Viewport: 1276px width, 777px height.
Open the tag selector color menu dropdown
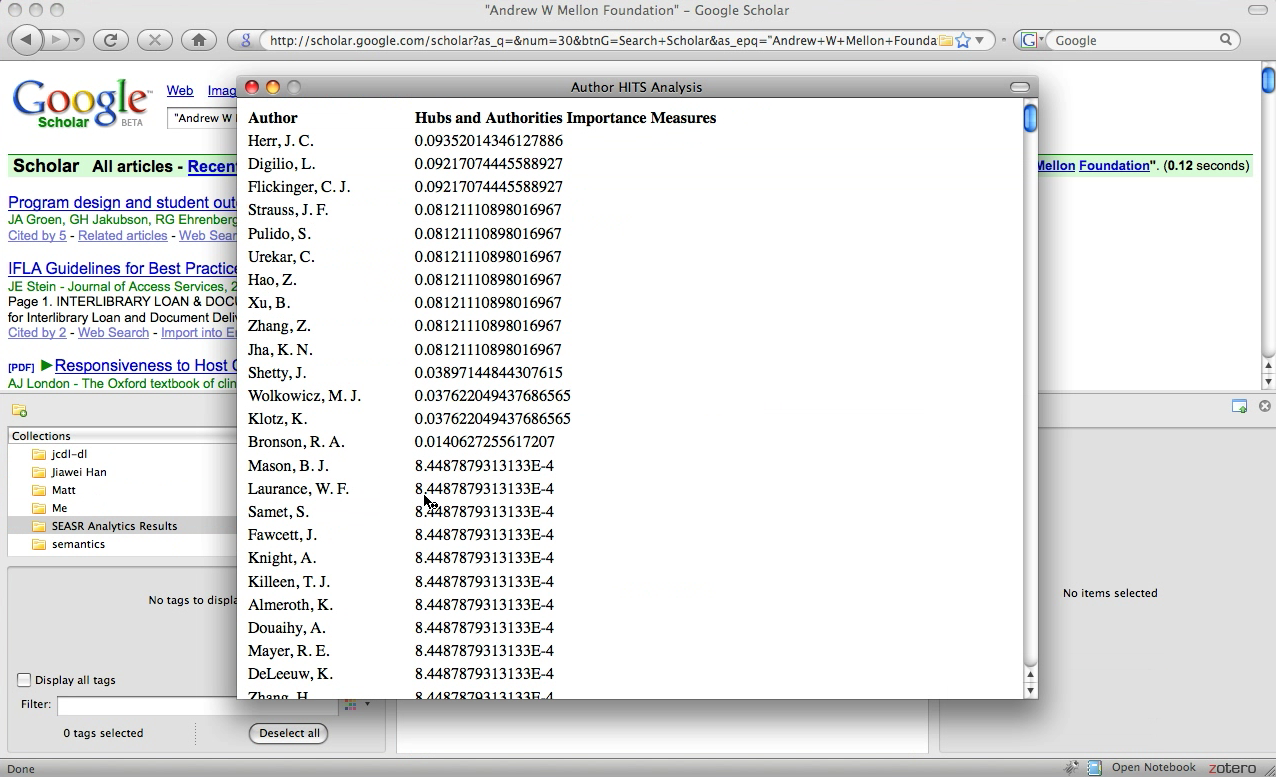[356, 705]
